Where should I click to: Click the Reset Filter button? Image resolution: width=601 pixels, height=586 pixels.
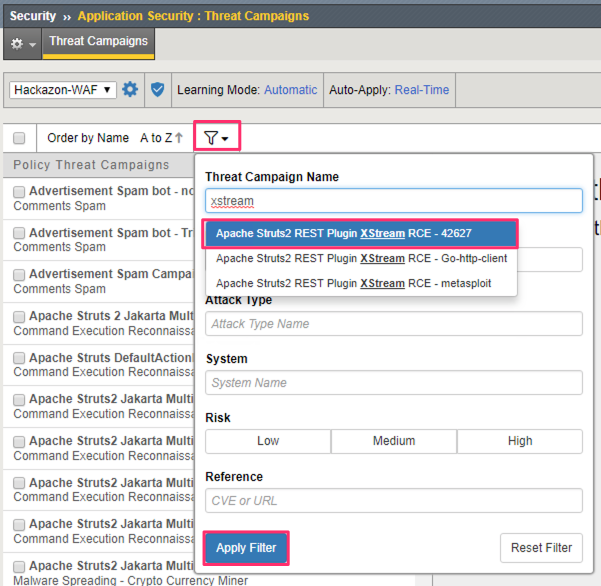541,548
